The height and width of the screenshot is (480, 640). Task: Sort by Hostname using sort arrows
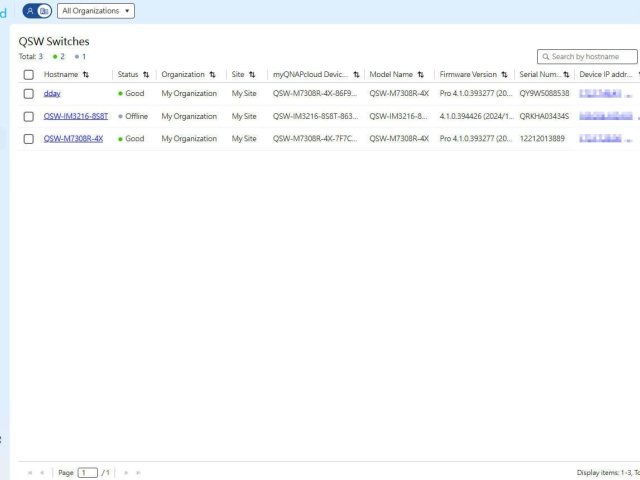tap(86, 74)
